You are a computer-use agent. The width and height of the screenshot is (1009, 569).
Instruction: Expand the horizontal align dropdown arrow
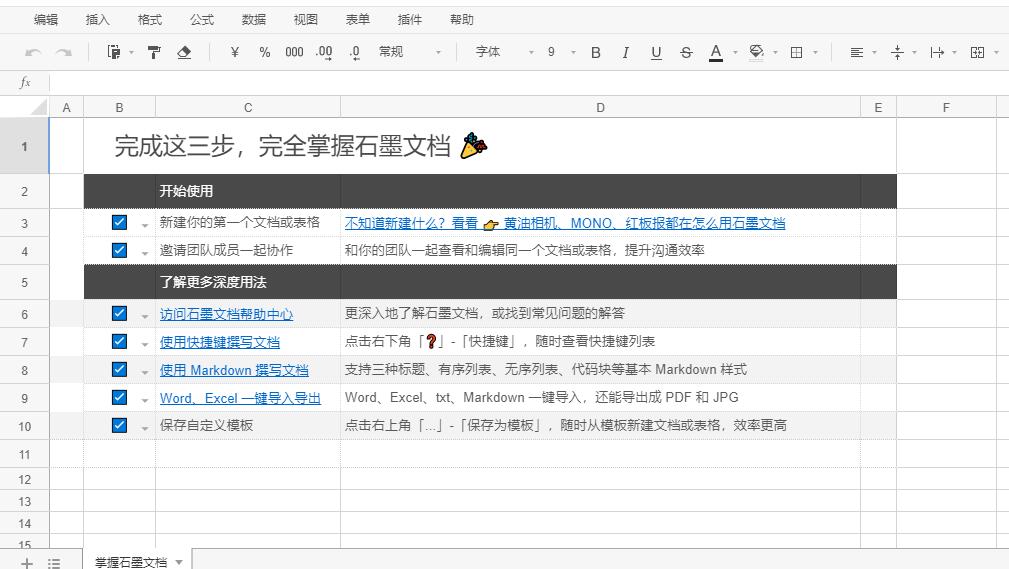(875, 53)
